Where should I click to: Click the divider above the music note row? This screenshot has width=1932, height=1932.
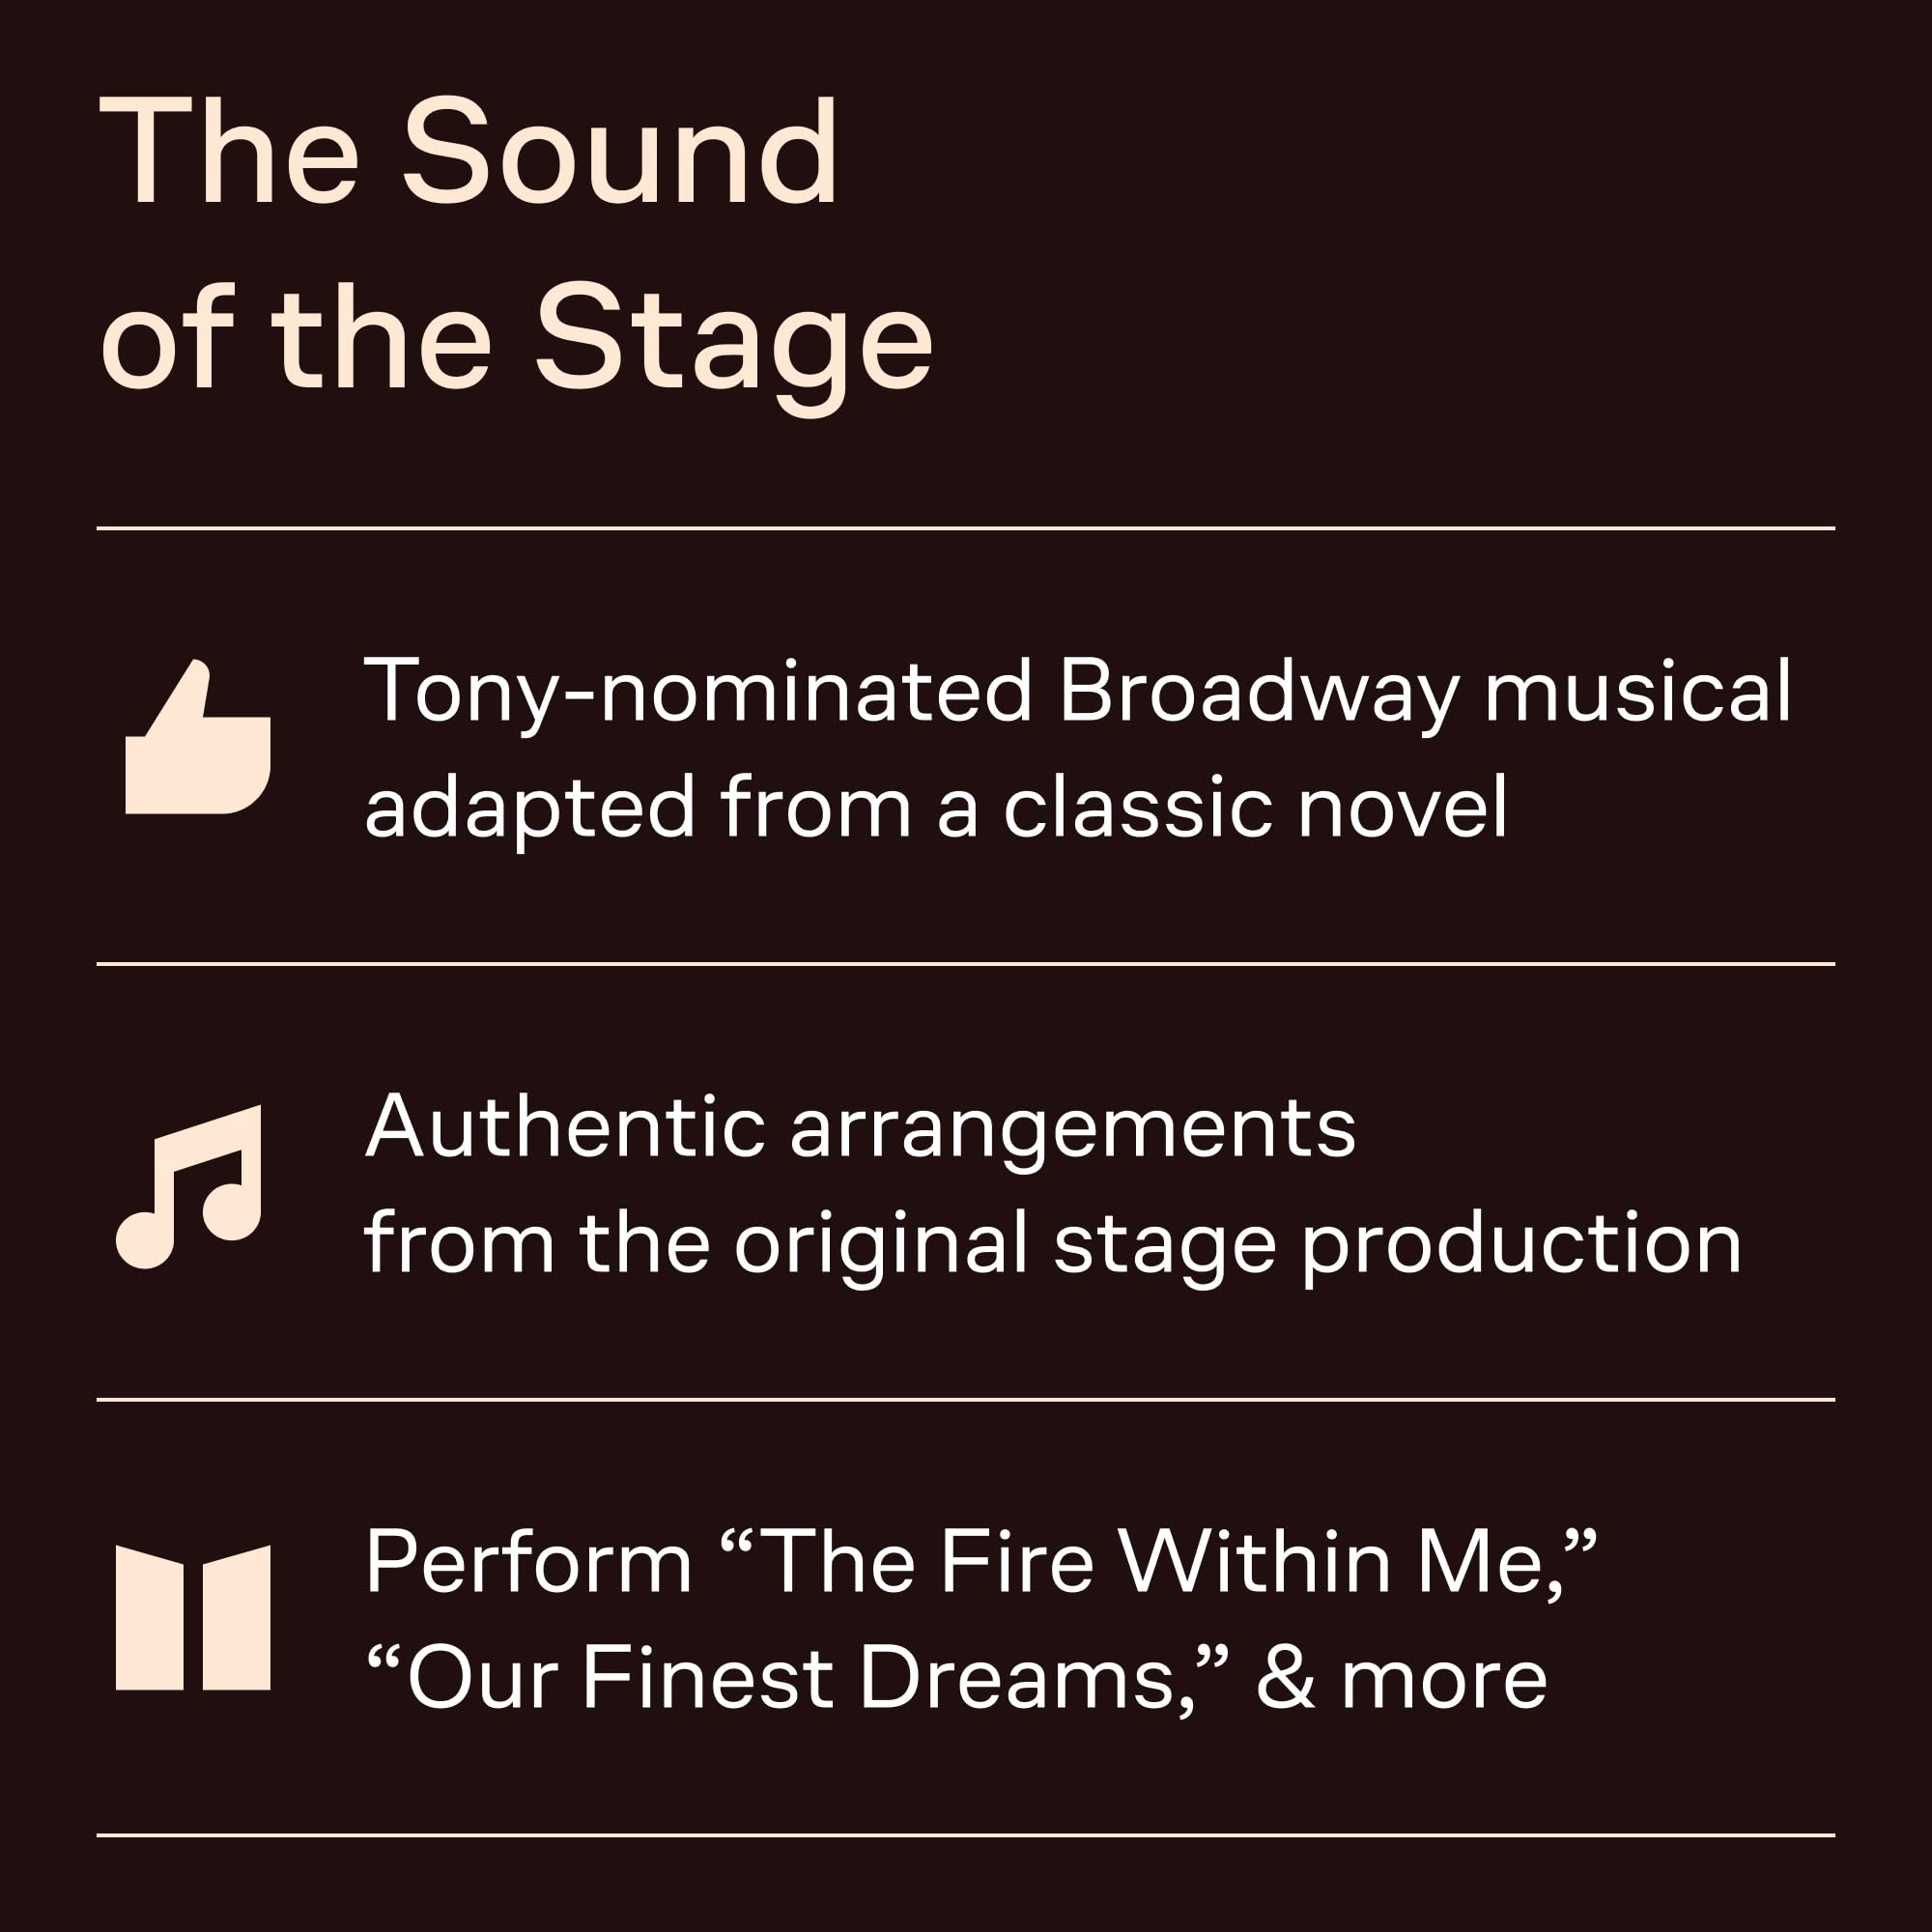click(x=966, y=964)
